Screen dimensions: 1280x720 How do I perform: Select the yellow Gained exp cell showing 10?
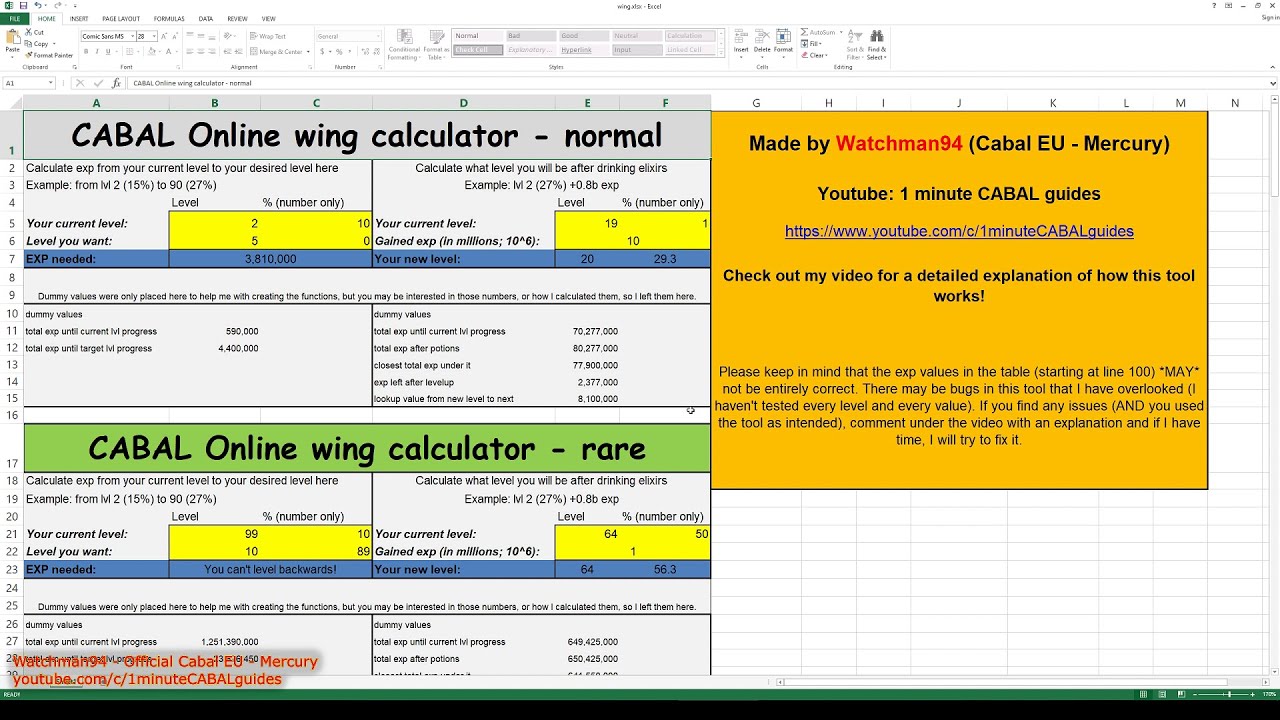click(x=632, y=241)
